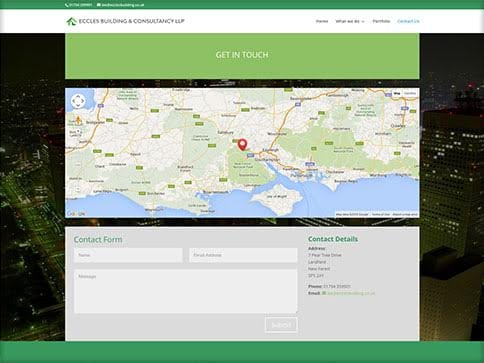This screenshot has width=484, height=363.
Task: Click the envelope icon in top bar
Action: [x=99, y=5]
